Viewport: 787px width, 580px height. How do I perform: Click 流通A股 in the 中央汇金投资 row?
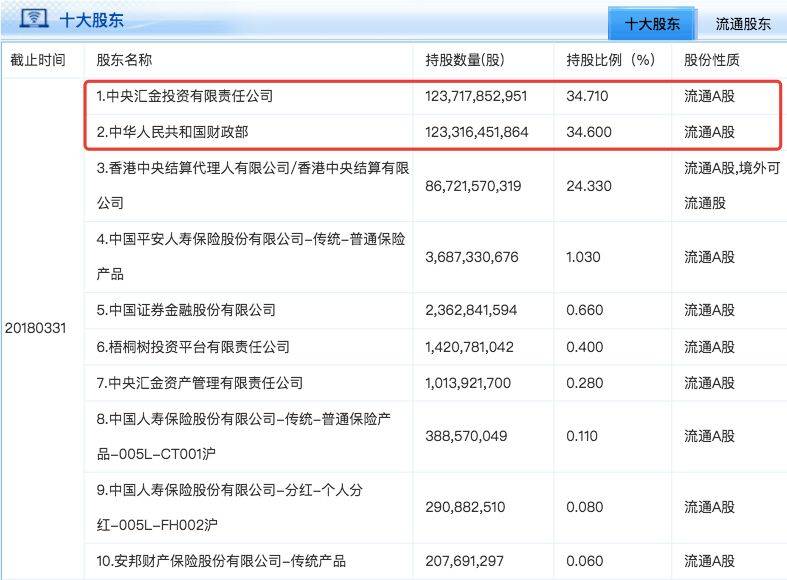click(x=709, y=96)
